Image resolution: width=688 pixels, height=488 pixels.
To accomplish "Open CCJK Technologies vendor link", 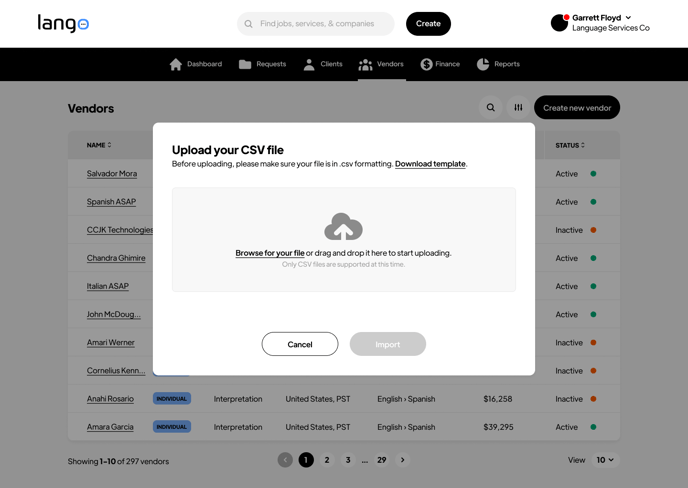I will [120, 230].
